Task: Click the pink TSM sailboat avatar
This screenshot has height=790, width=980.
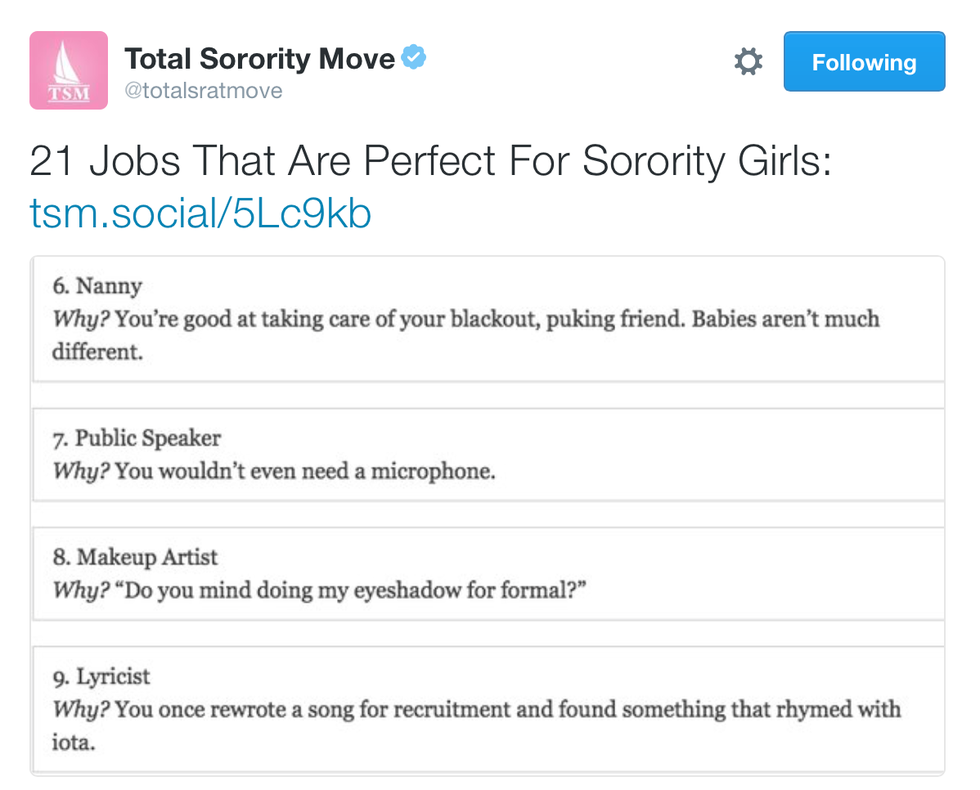Action: [x=68, y=70]
